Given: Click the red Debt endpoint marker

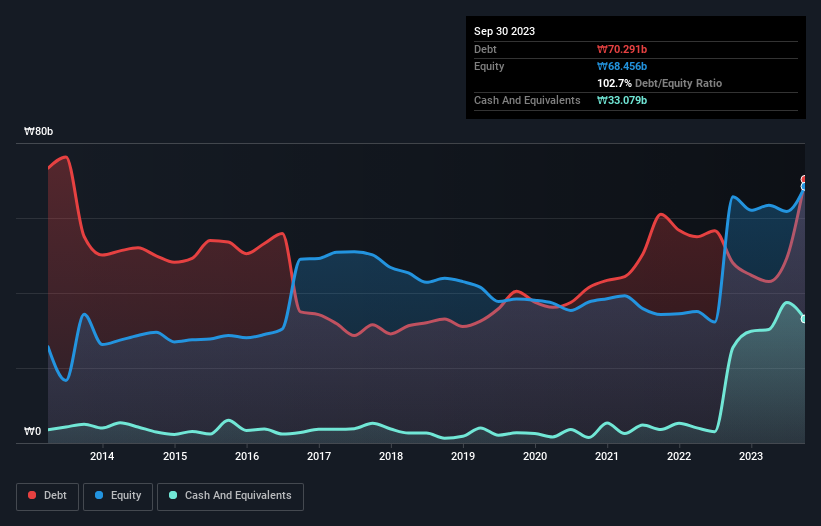Looking at the screenshot, I should [805, 180].
